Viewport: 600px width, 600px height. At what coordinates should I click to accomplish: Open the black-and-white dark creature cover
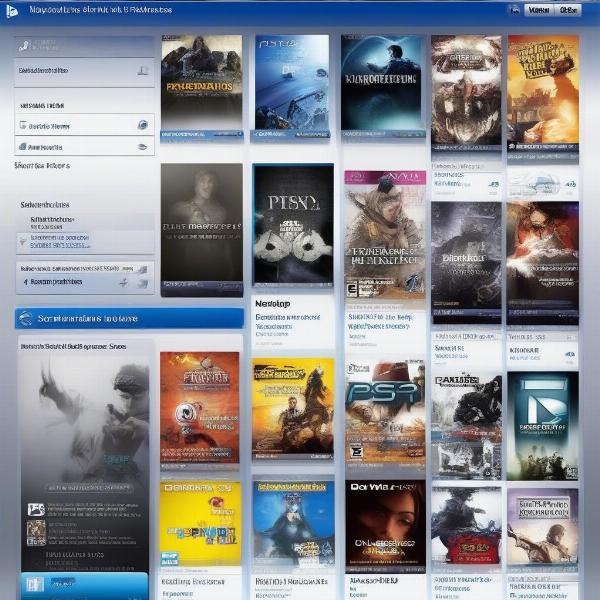(466, 427)
